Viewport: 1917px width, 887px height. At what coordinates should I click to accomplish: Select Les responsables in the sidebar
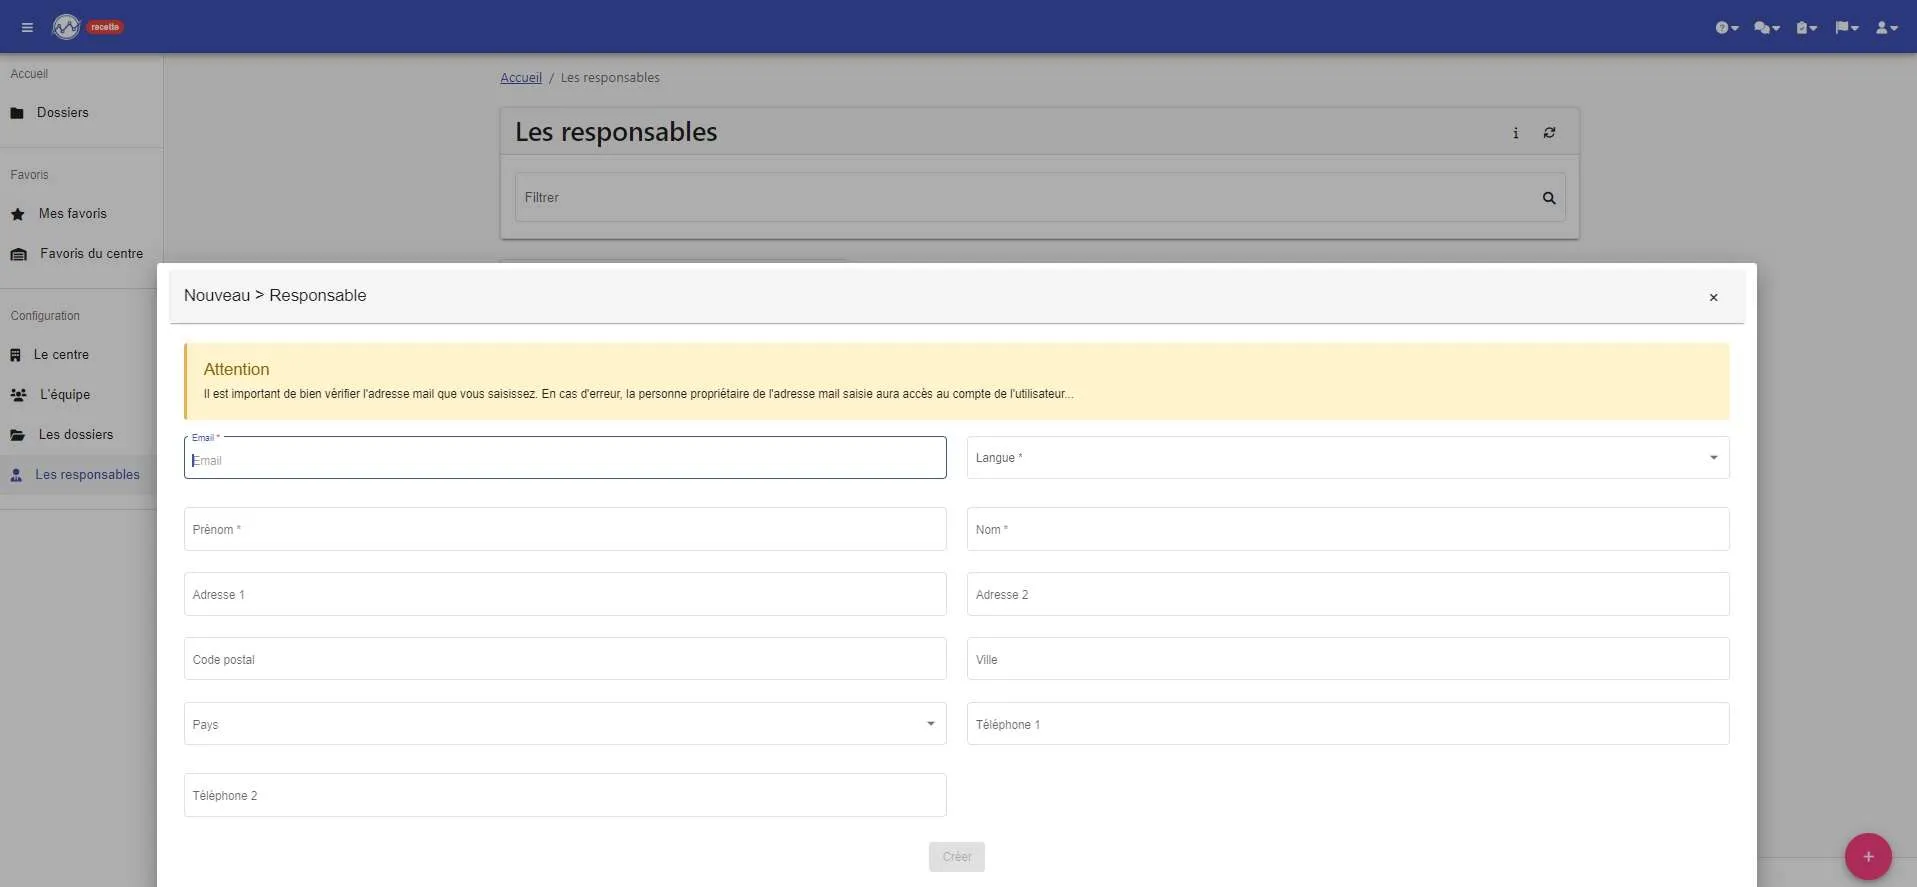point(78,475)
